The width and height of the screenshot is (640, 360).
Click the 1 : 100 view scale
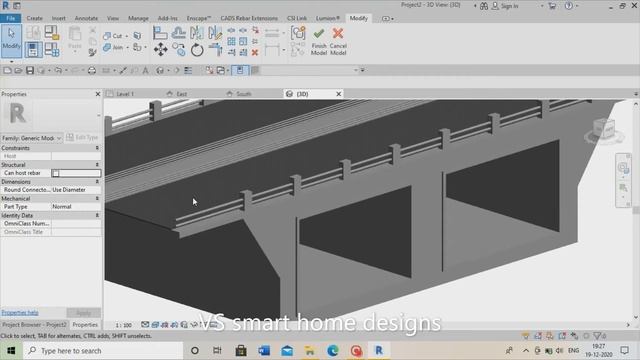coord(123,325)
